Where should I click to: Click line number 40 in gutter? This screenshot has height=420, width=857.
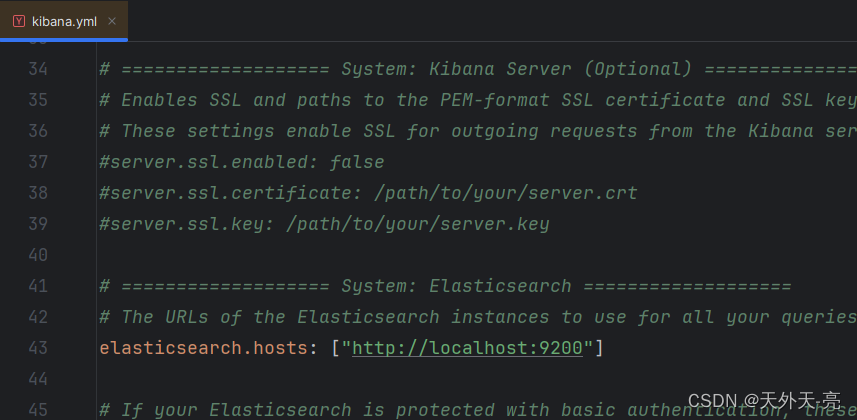click(38, 255)
